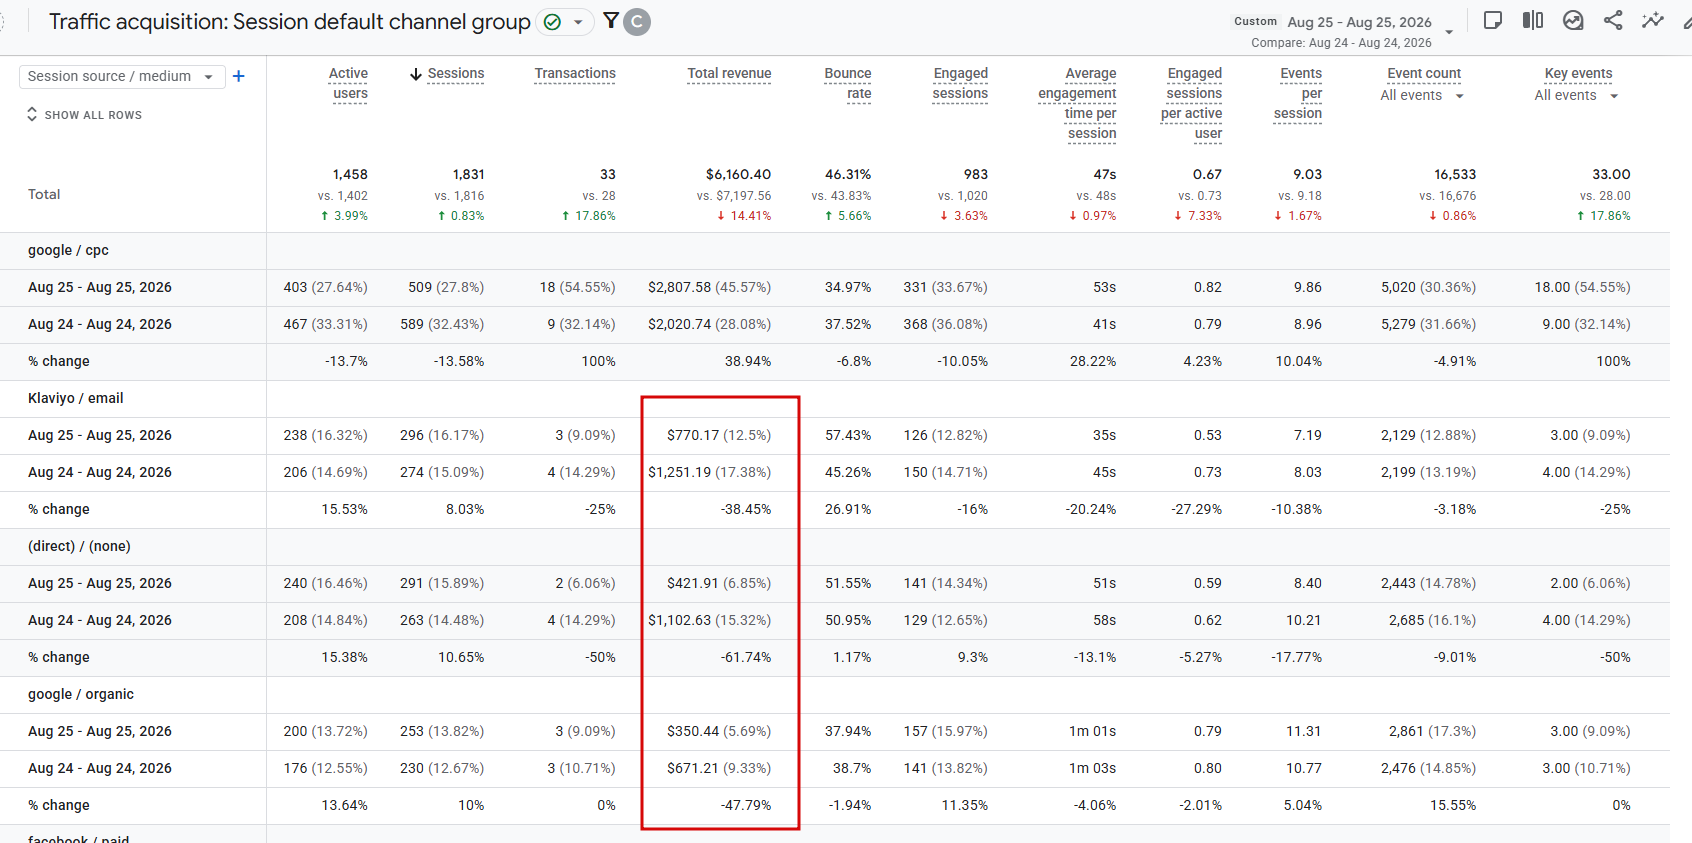This screenshot has height=843, width=1692.
Task: Open the compare-trends chart icon
Action: 1573,21
